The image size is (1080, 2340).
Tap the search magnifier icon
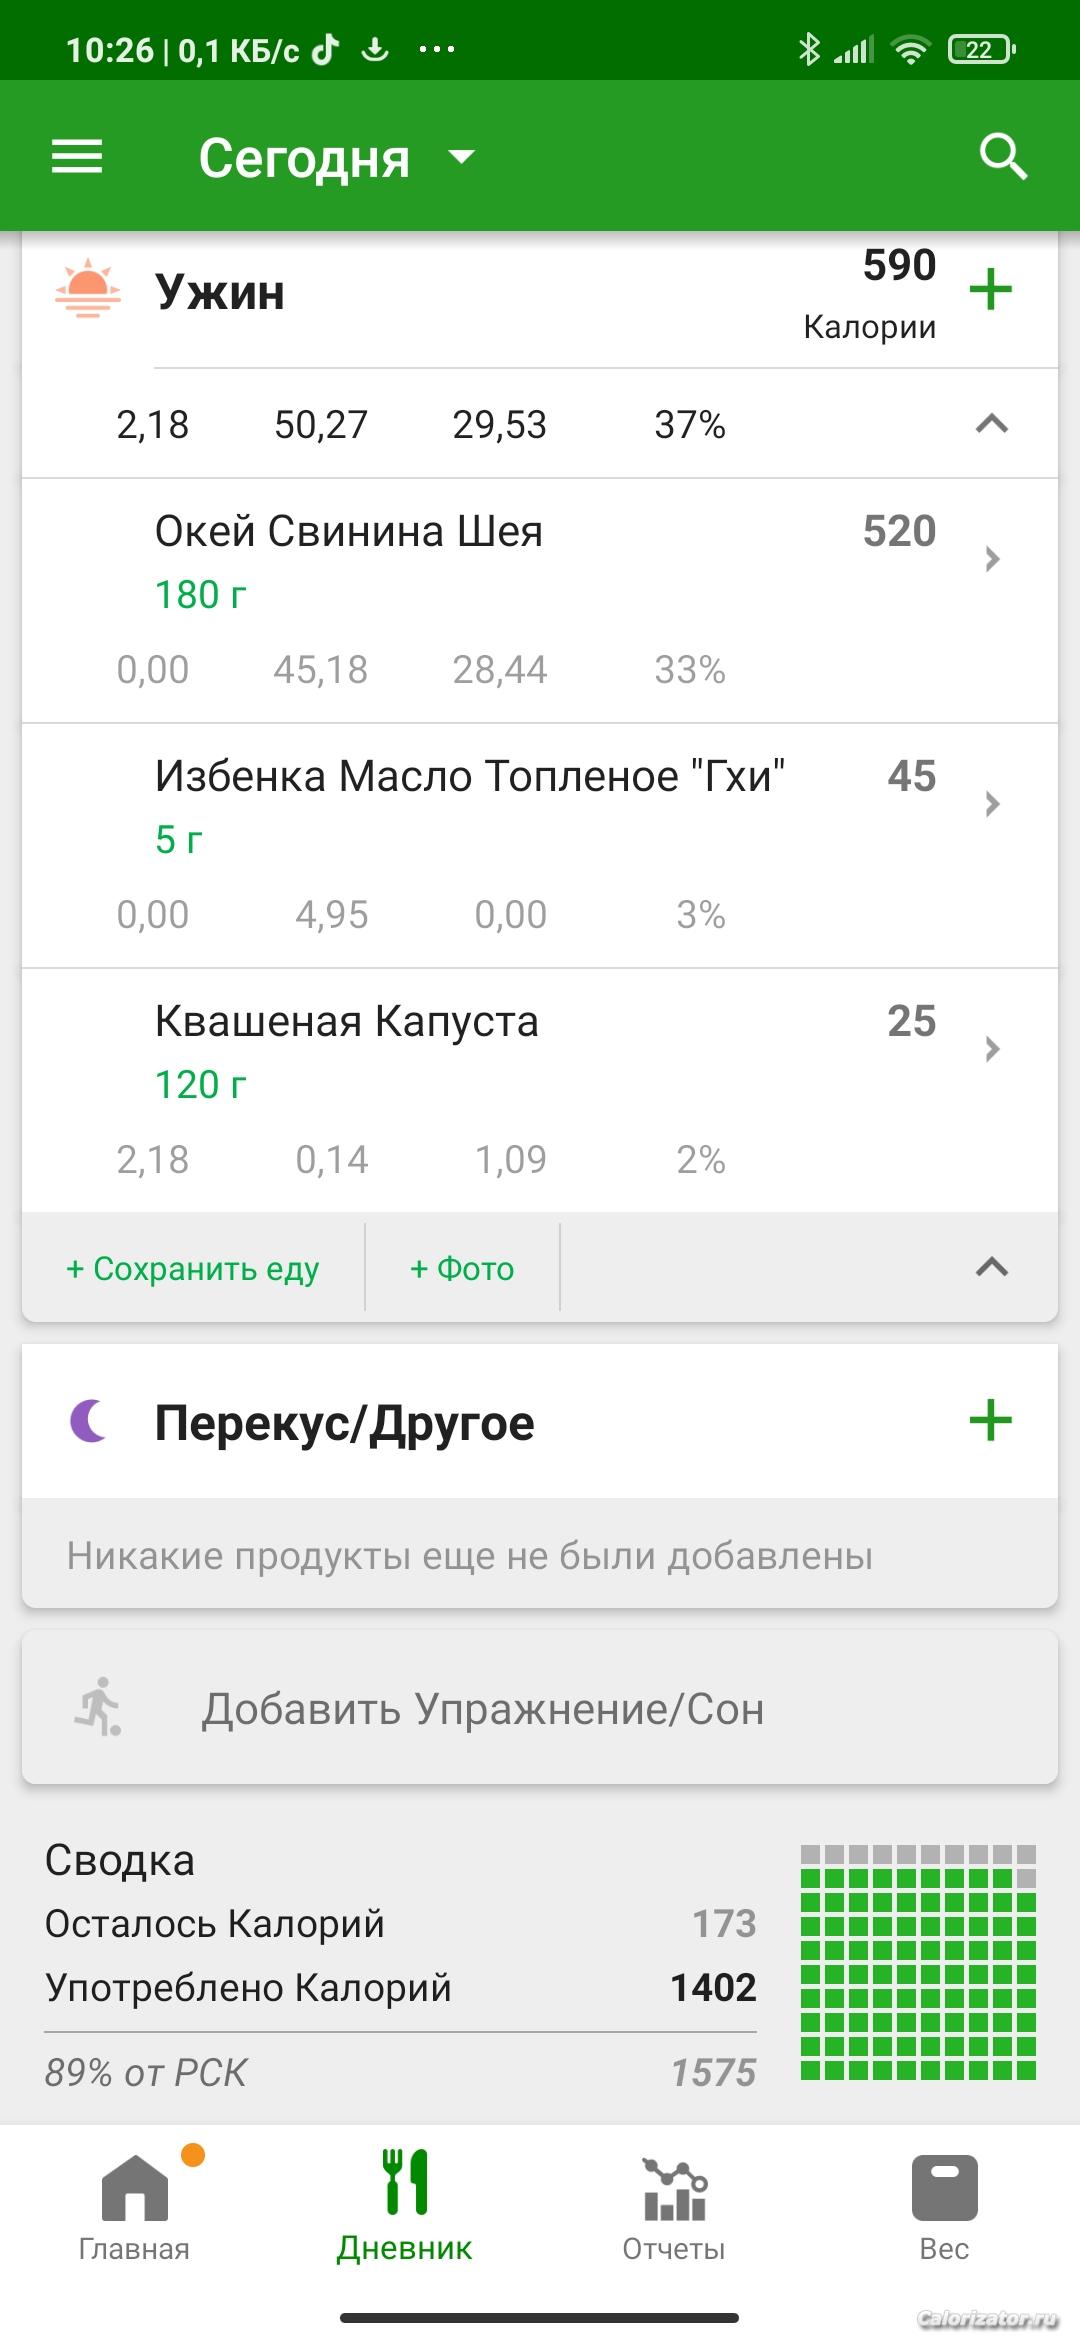coord(1003,157)
